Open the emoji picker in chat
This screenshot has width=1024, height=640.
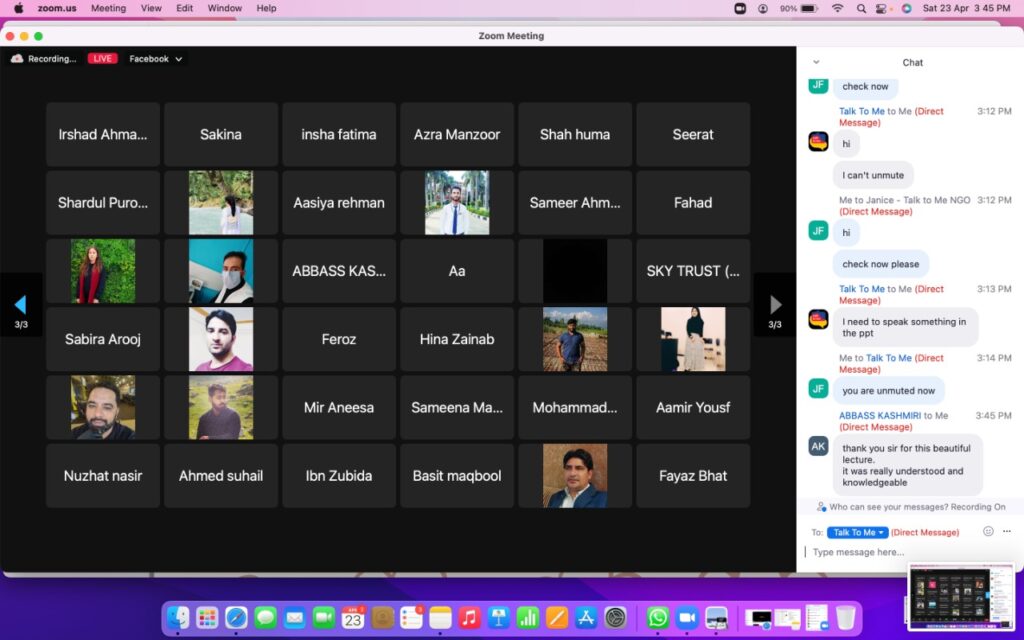[x=988, y=532]
